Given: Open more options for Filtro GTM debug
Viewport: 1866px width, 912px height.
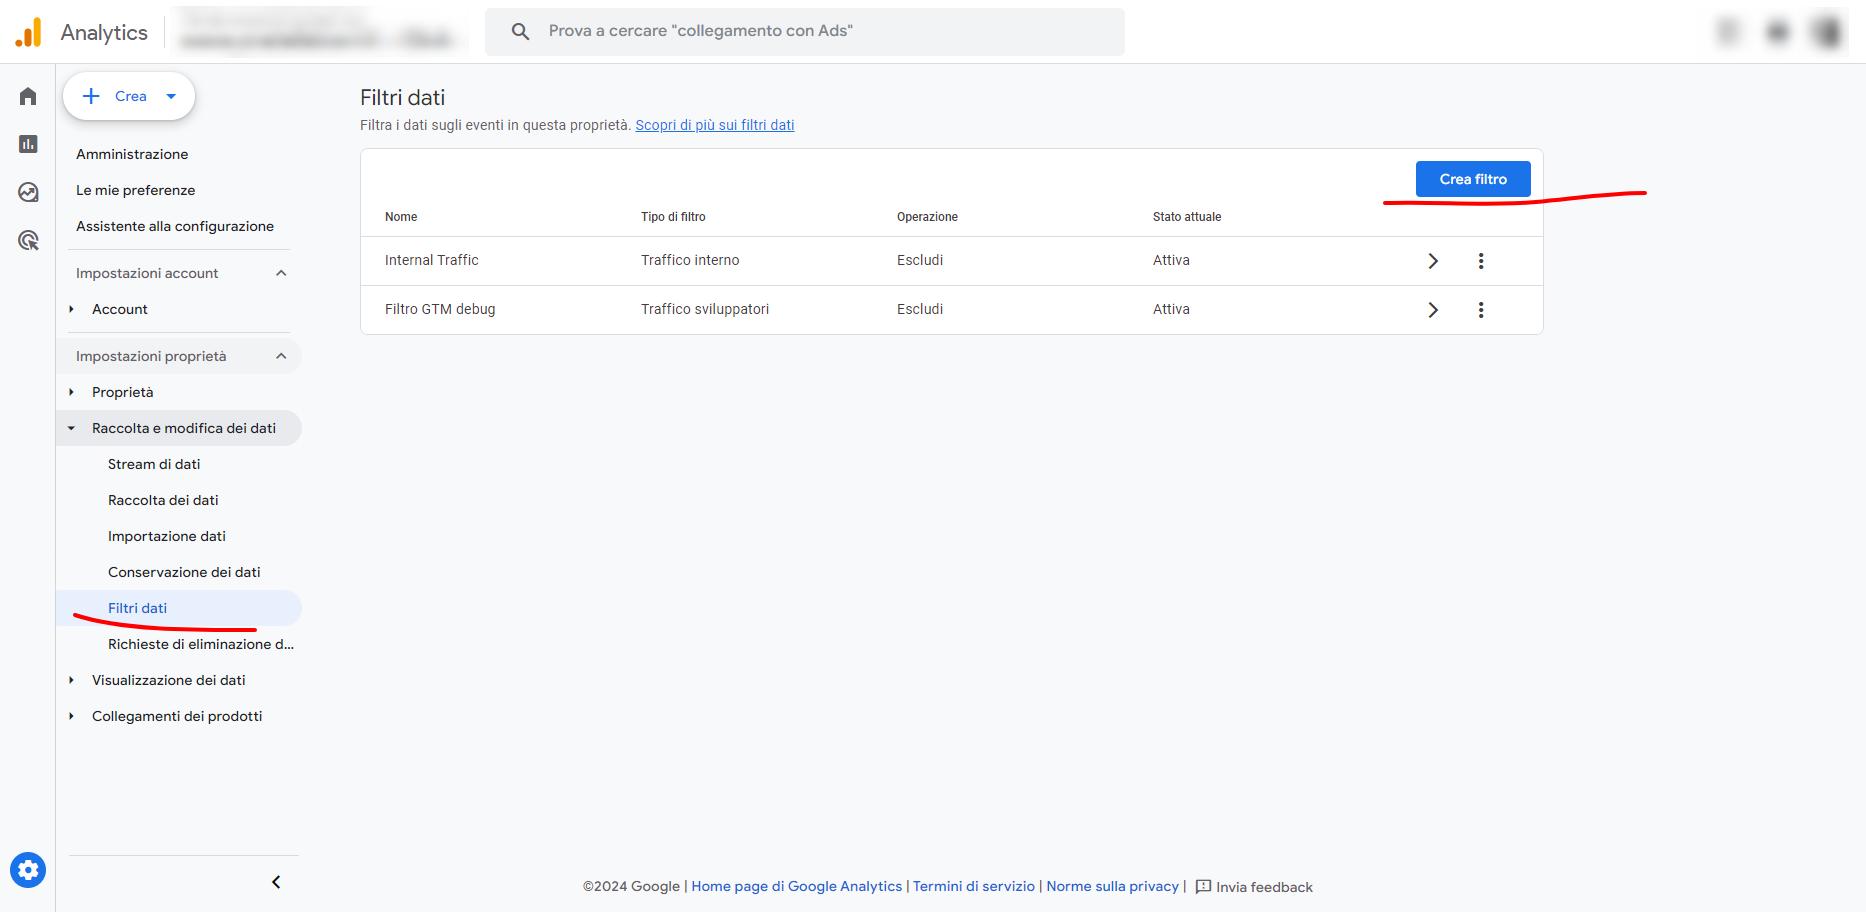Looking at the screenshot, I should (x=1481, y=310).
